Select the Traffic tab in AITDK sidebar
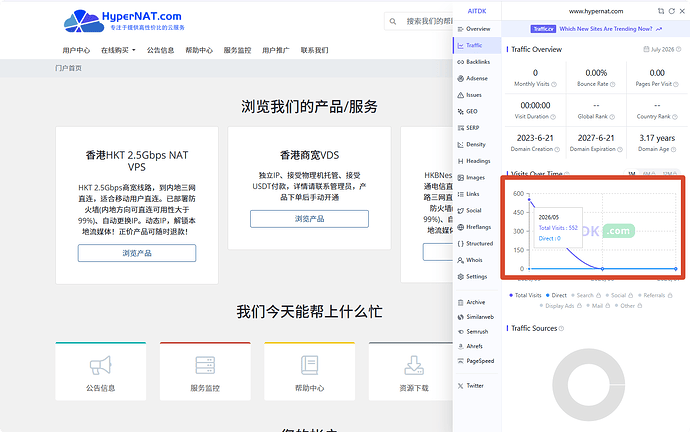Image resolution: width=690 pixels, height=432 pixels. coord(477,45)
